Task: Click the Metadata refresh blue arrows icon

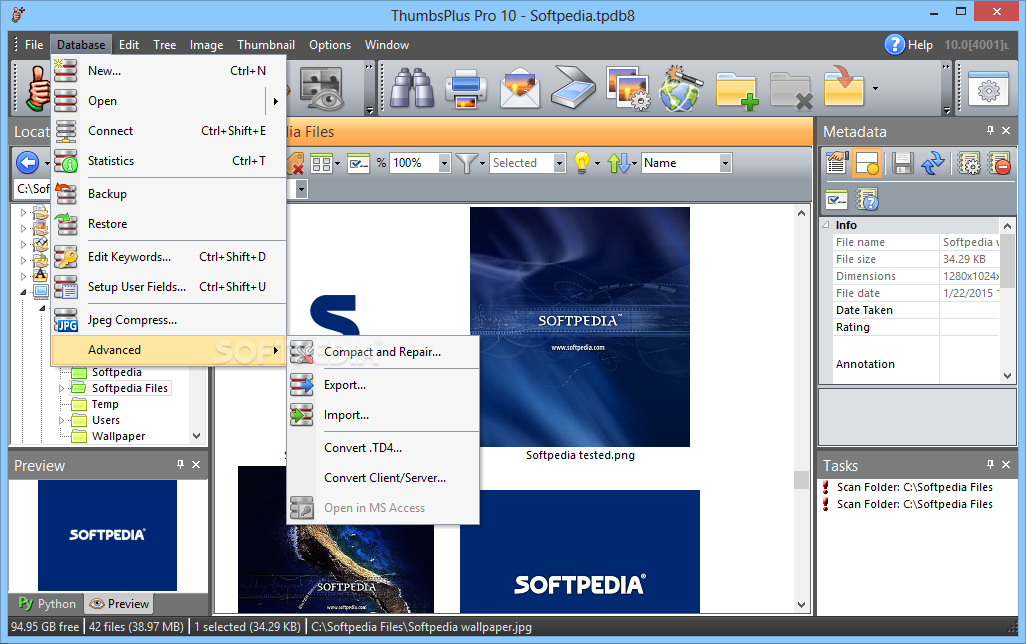Action: coord(932,162)
